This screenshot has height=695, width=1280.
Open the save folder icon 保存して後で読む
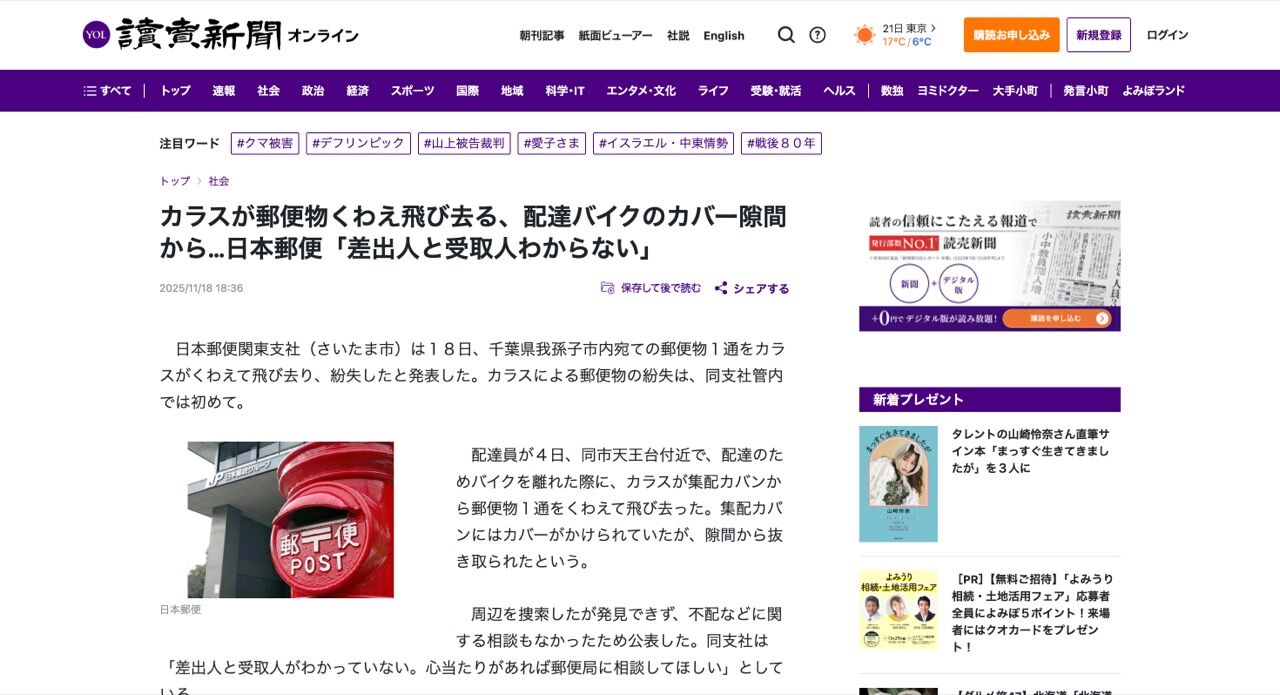pos(607,288)
